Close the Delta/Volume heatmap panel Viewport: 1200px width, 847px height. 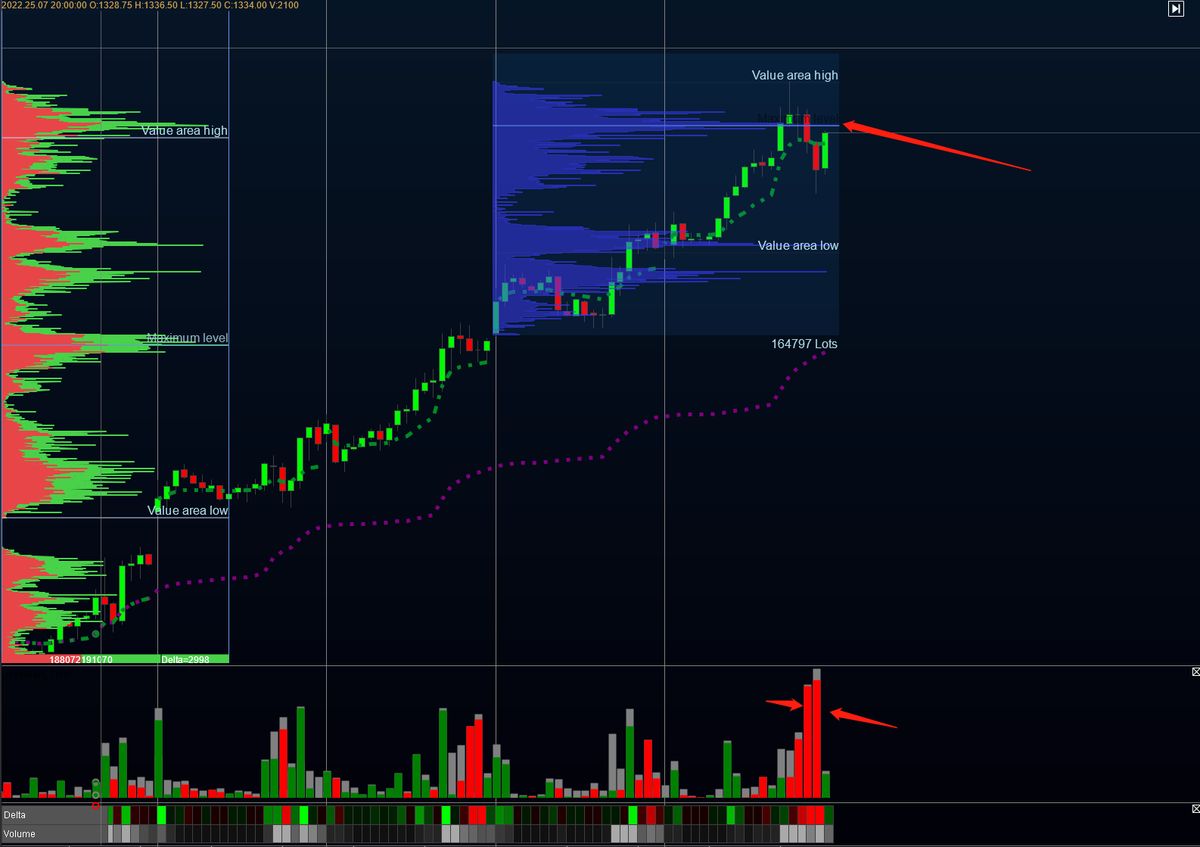pyautogui.click(x=1196, y=808)
